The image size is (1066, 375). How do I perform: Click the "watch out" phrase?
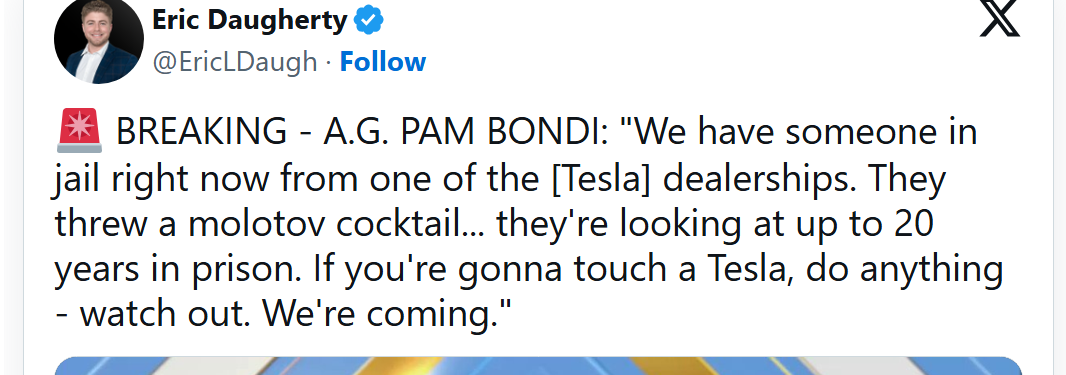[x=167, y=316]
